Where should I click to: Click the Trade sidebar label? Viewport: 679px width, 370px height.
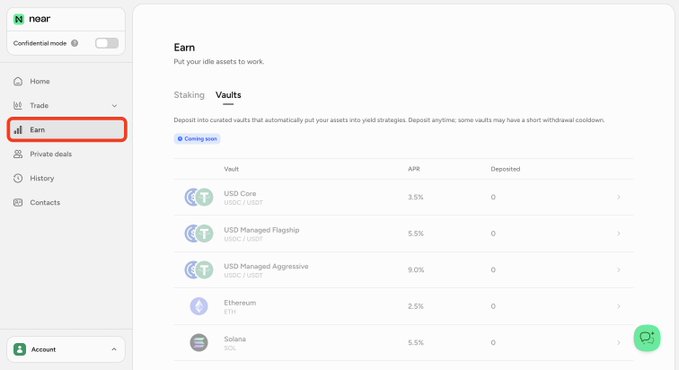pos(39,105)
